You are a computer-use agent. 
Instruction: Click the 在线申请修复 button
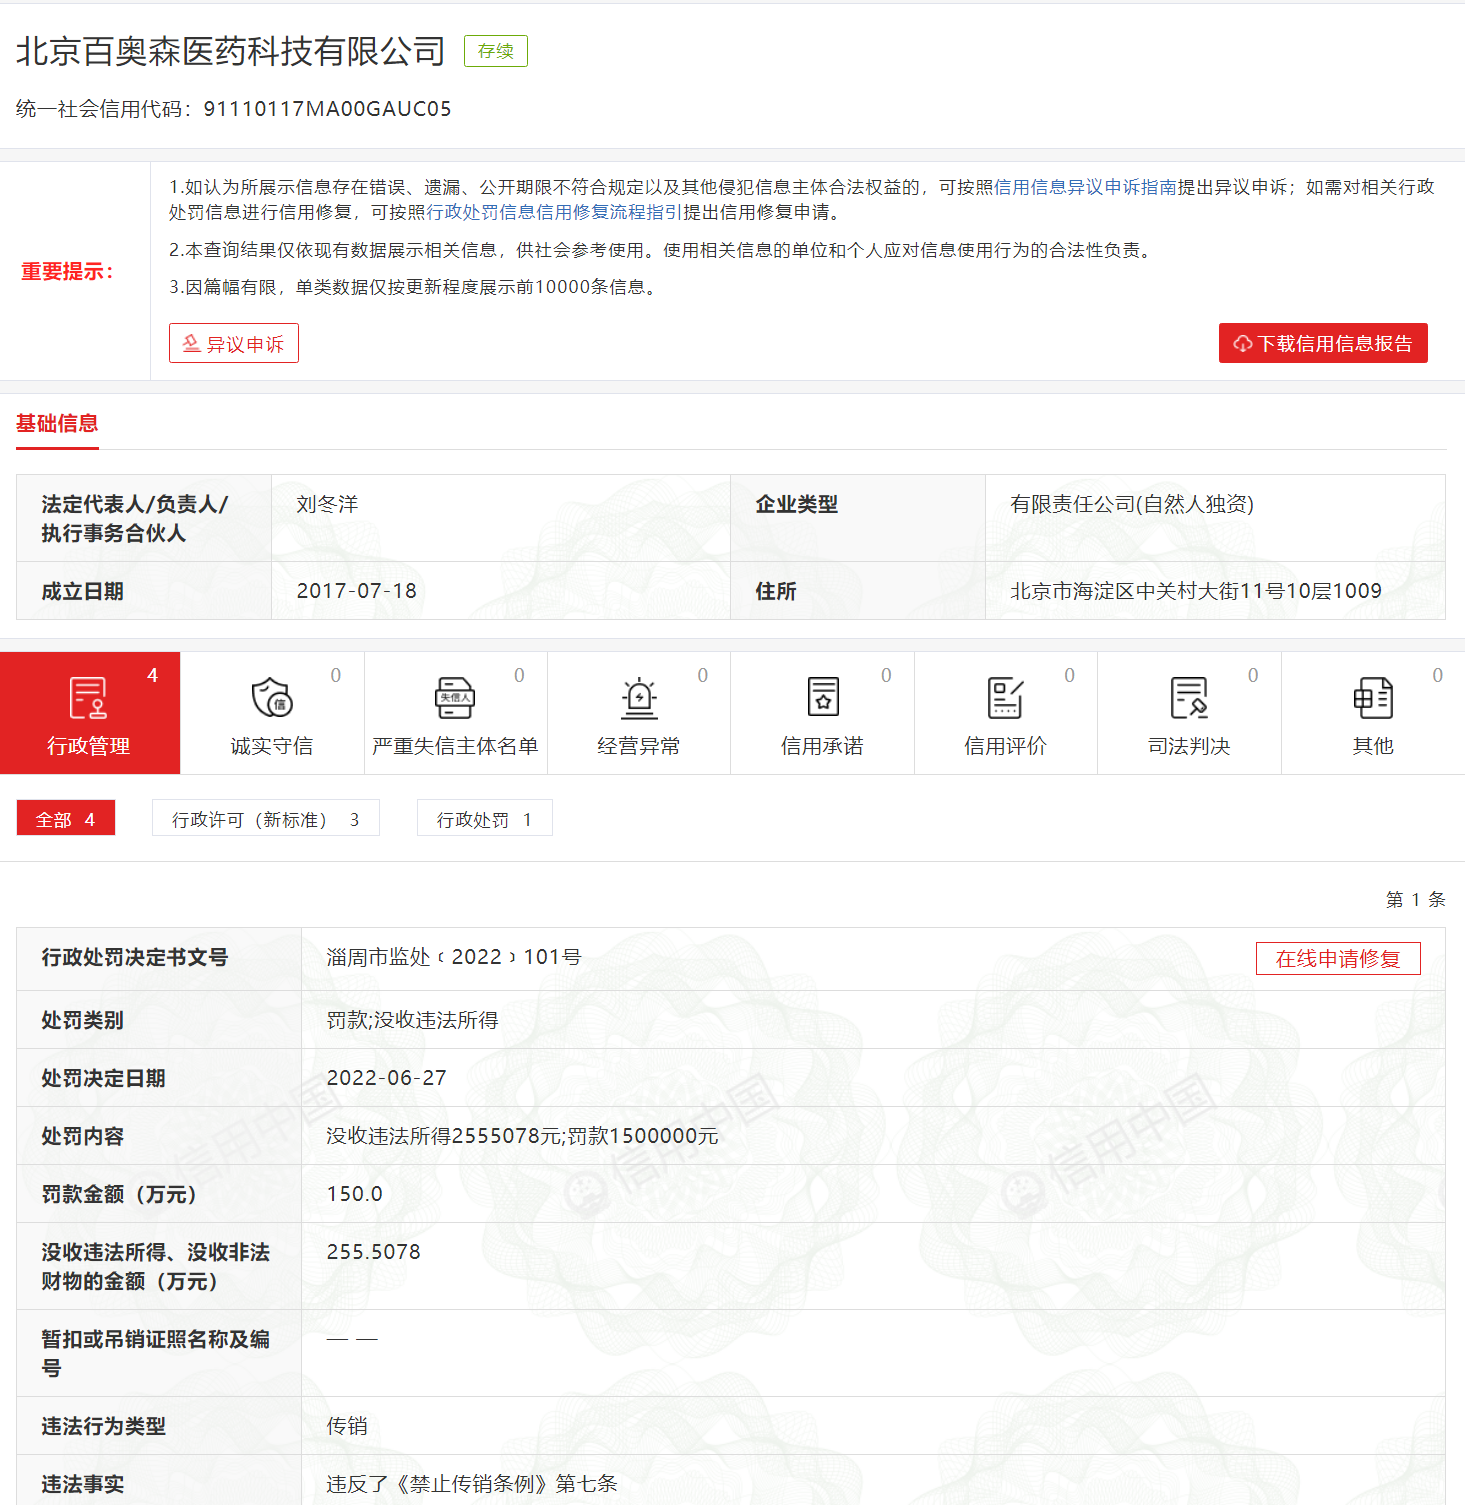click(1337, 959)
